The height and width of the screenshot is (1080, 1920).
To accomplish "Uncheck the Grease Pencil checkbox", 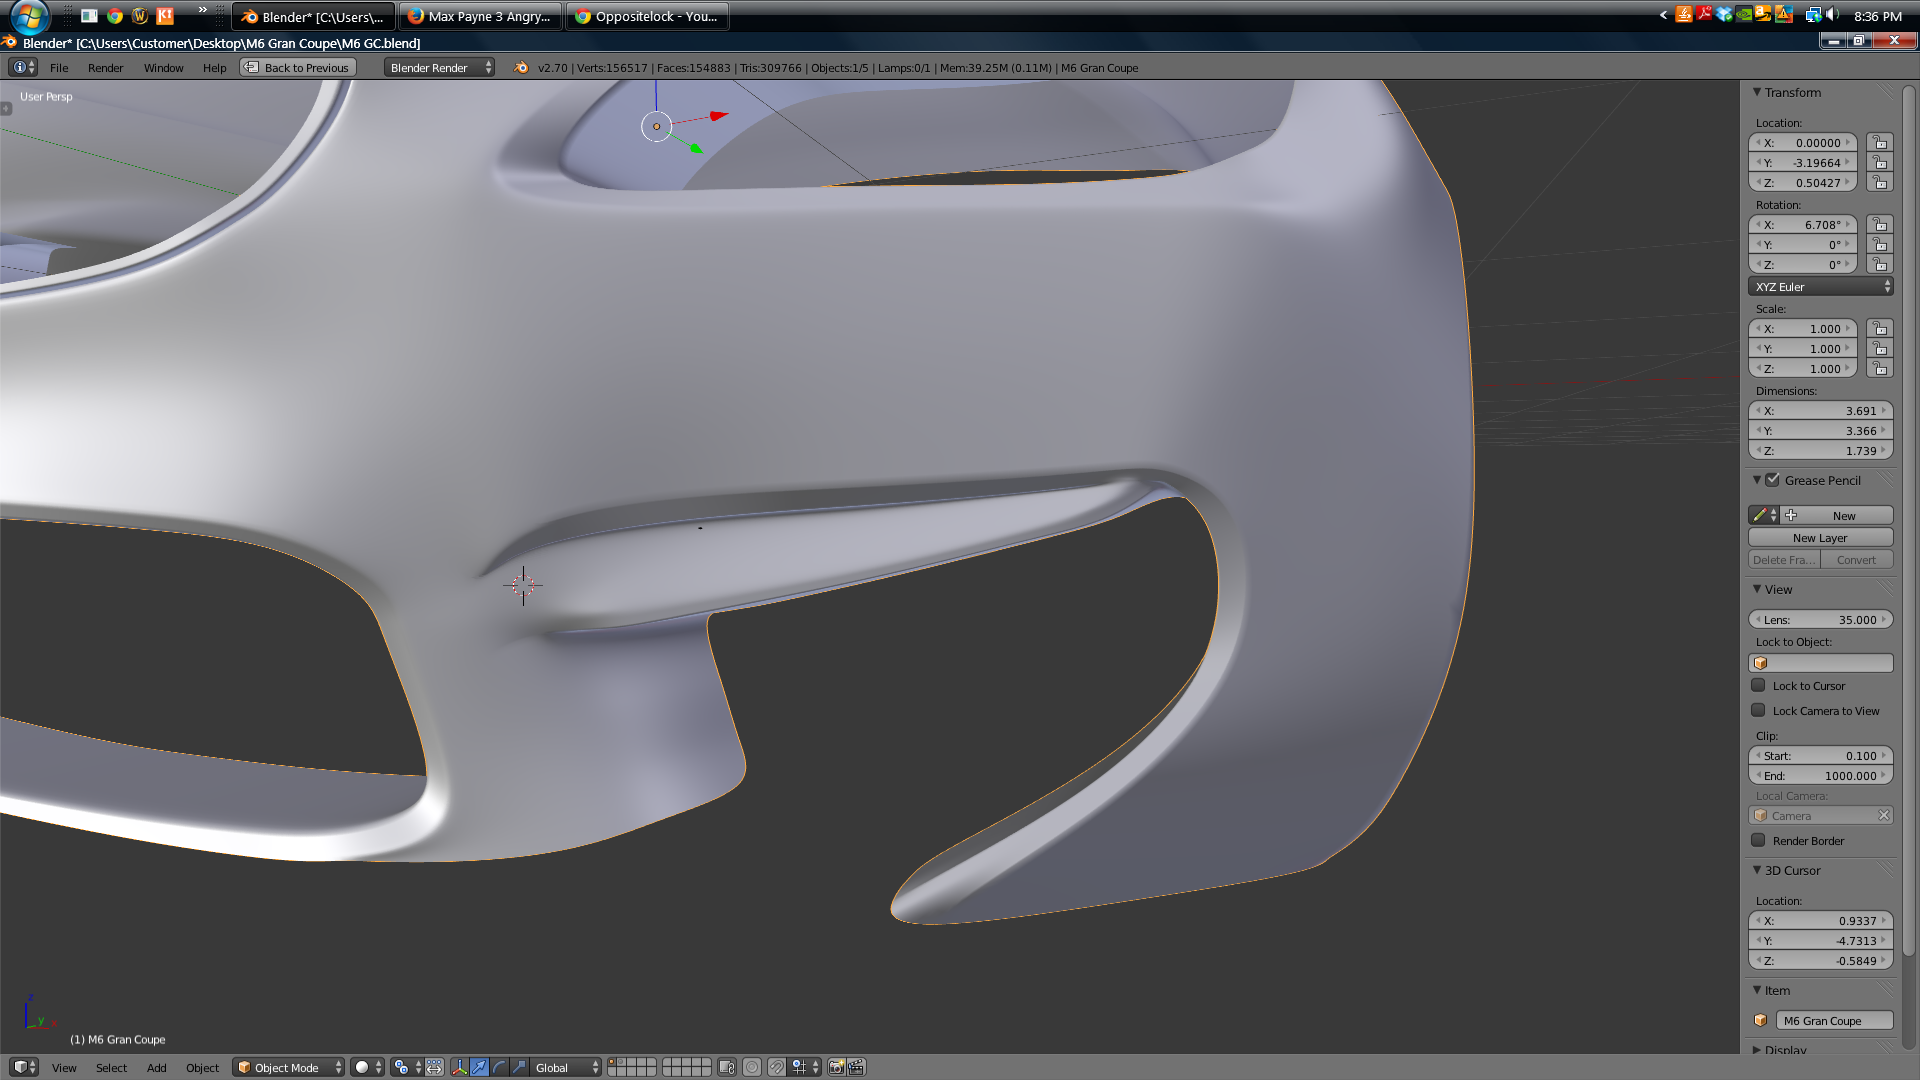I will click(x=1772, y=480).
